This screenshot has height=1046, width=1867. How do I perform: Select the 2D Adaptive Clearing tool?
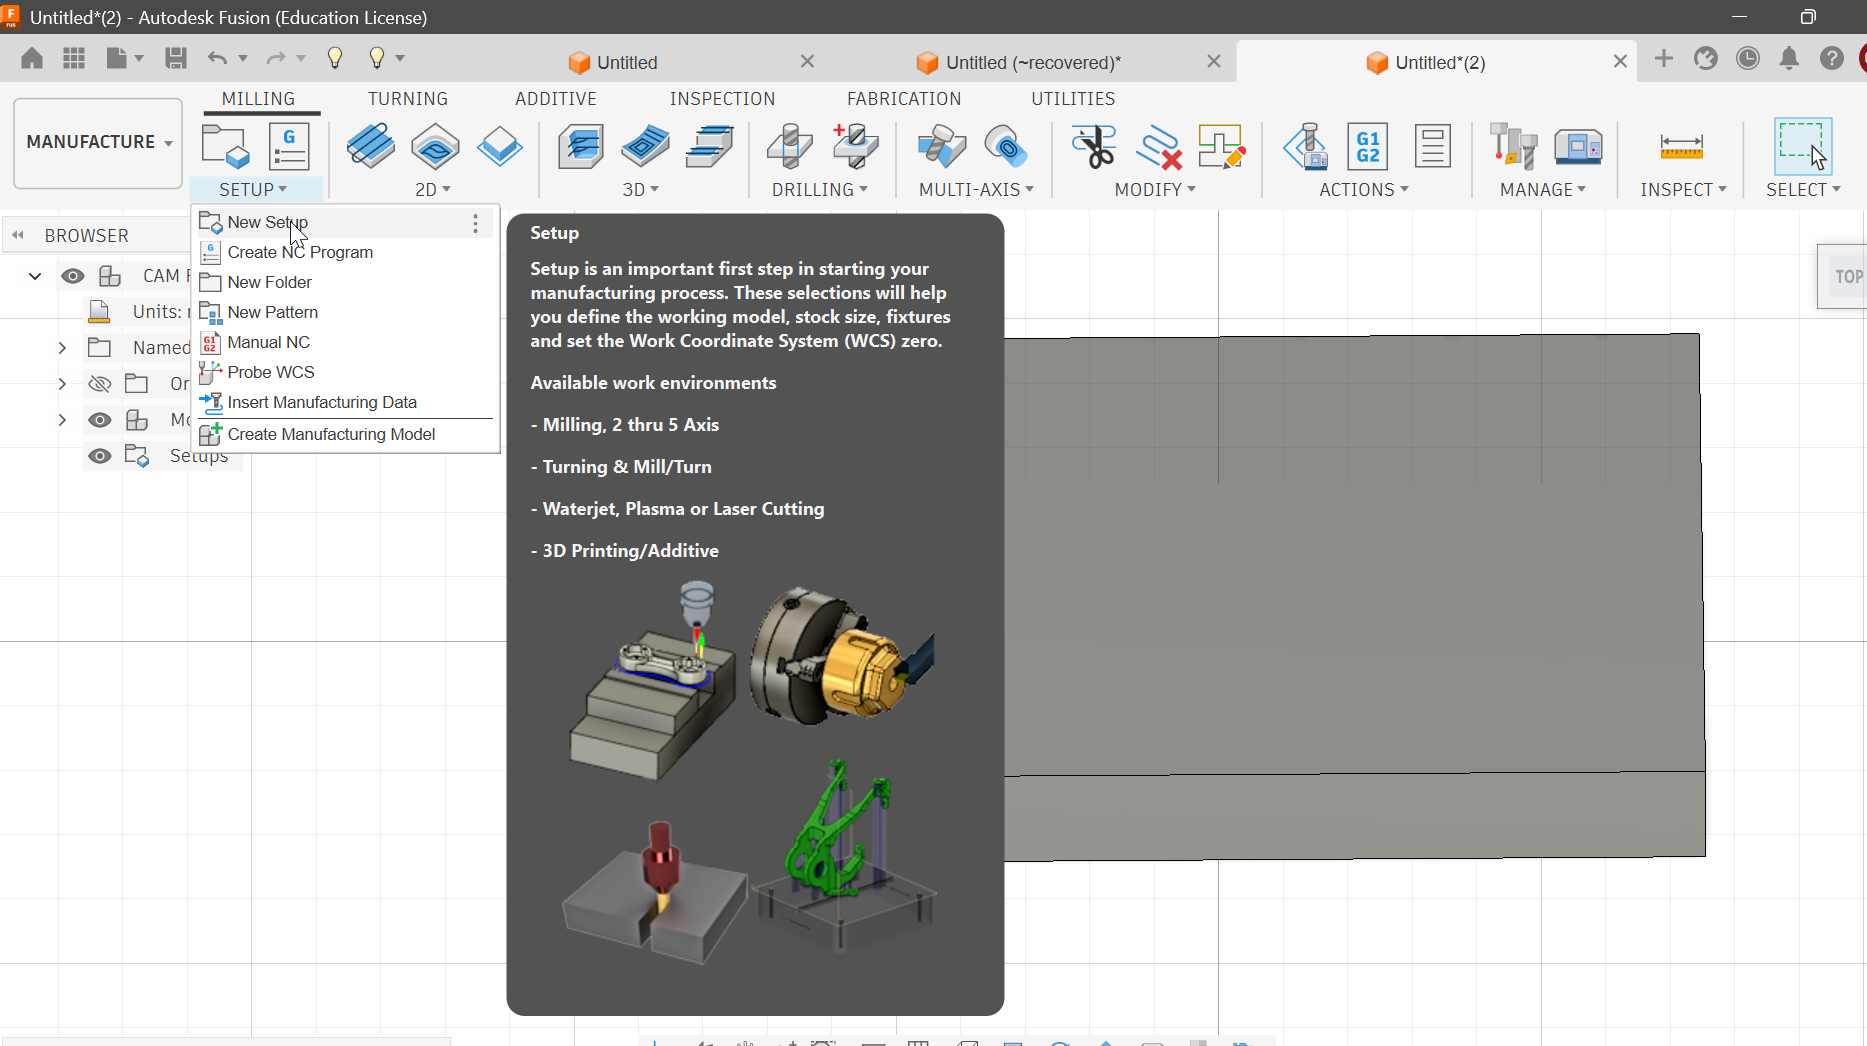371,146
